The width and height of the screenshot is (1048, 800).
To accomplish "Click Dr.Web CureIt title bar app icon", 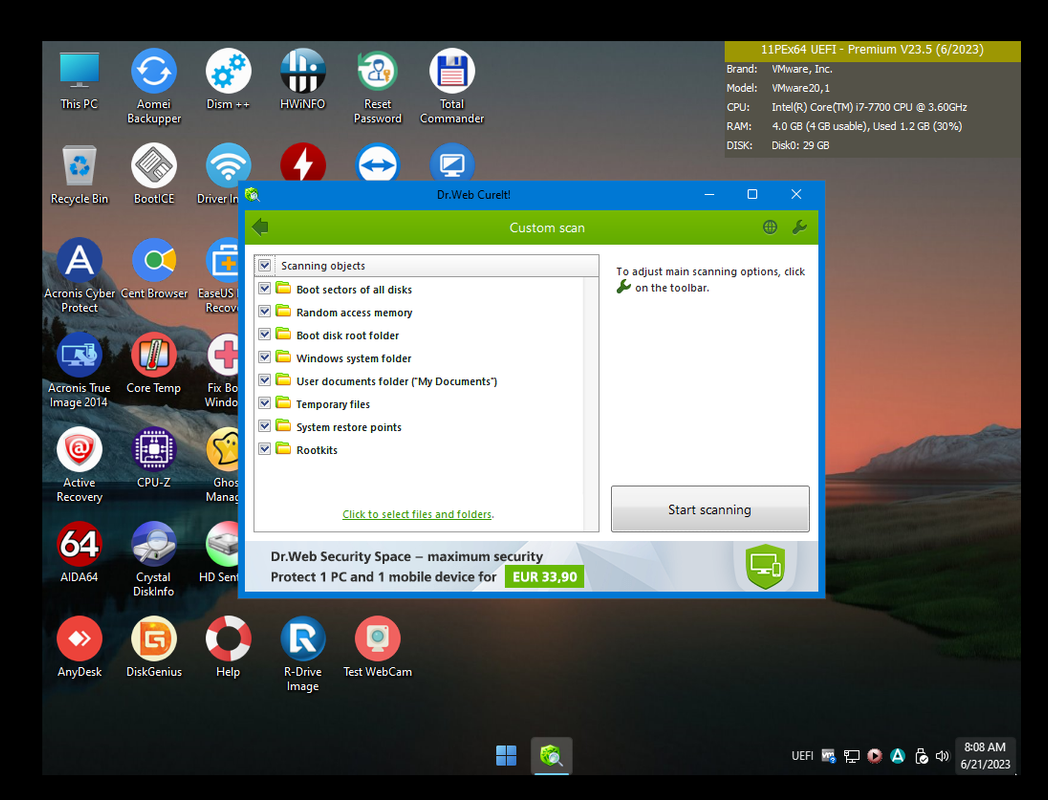I will 252,194.
